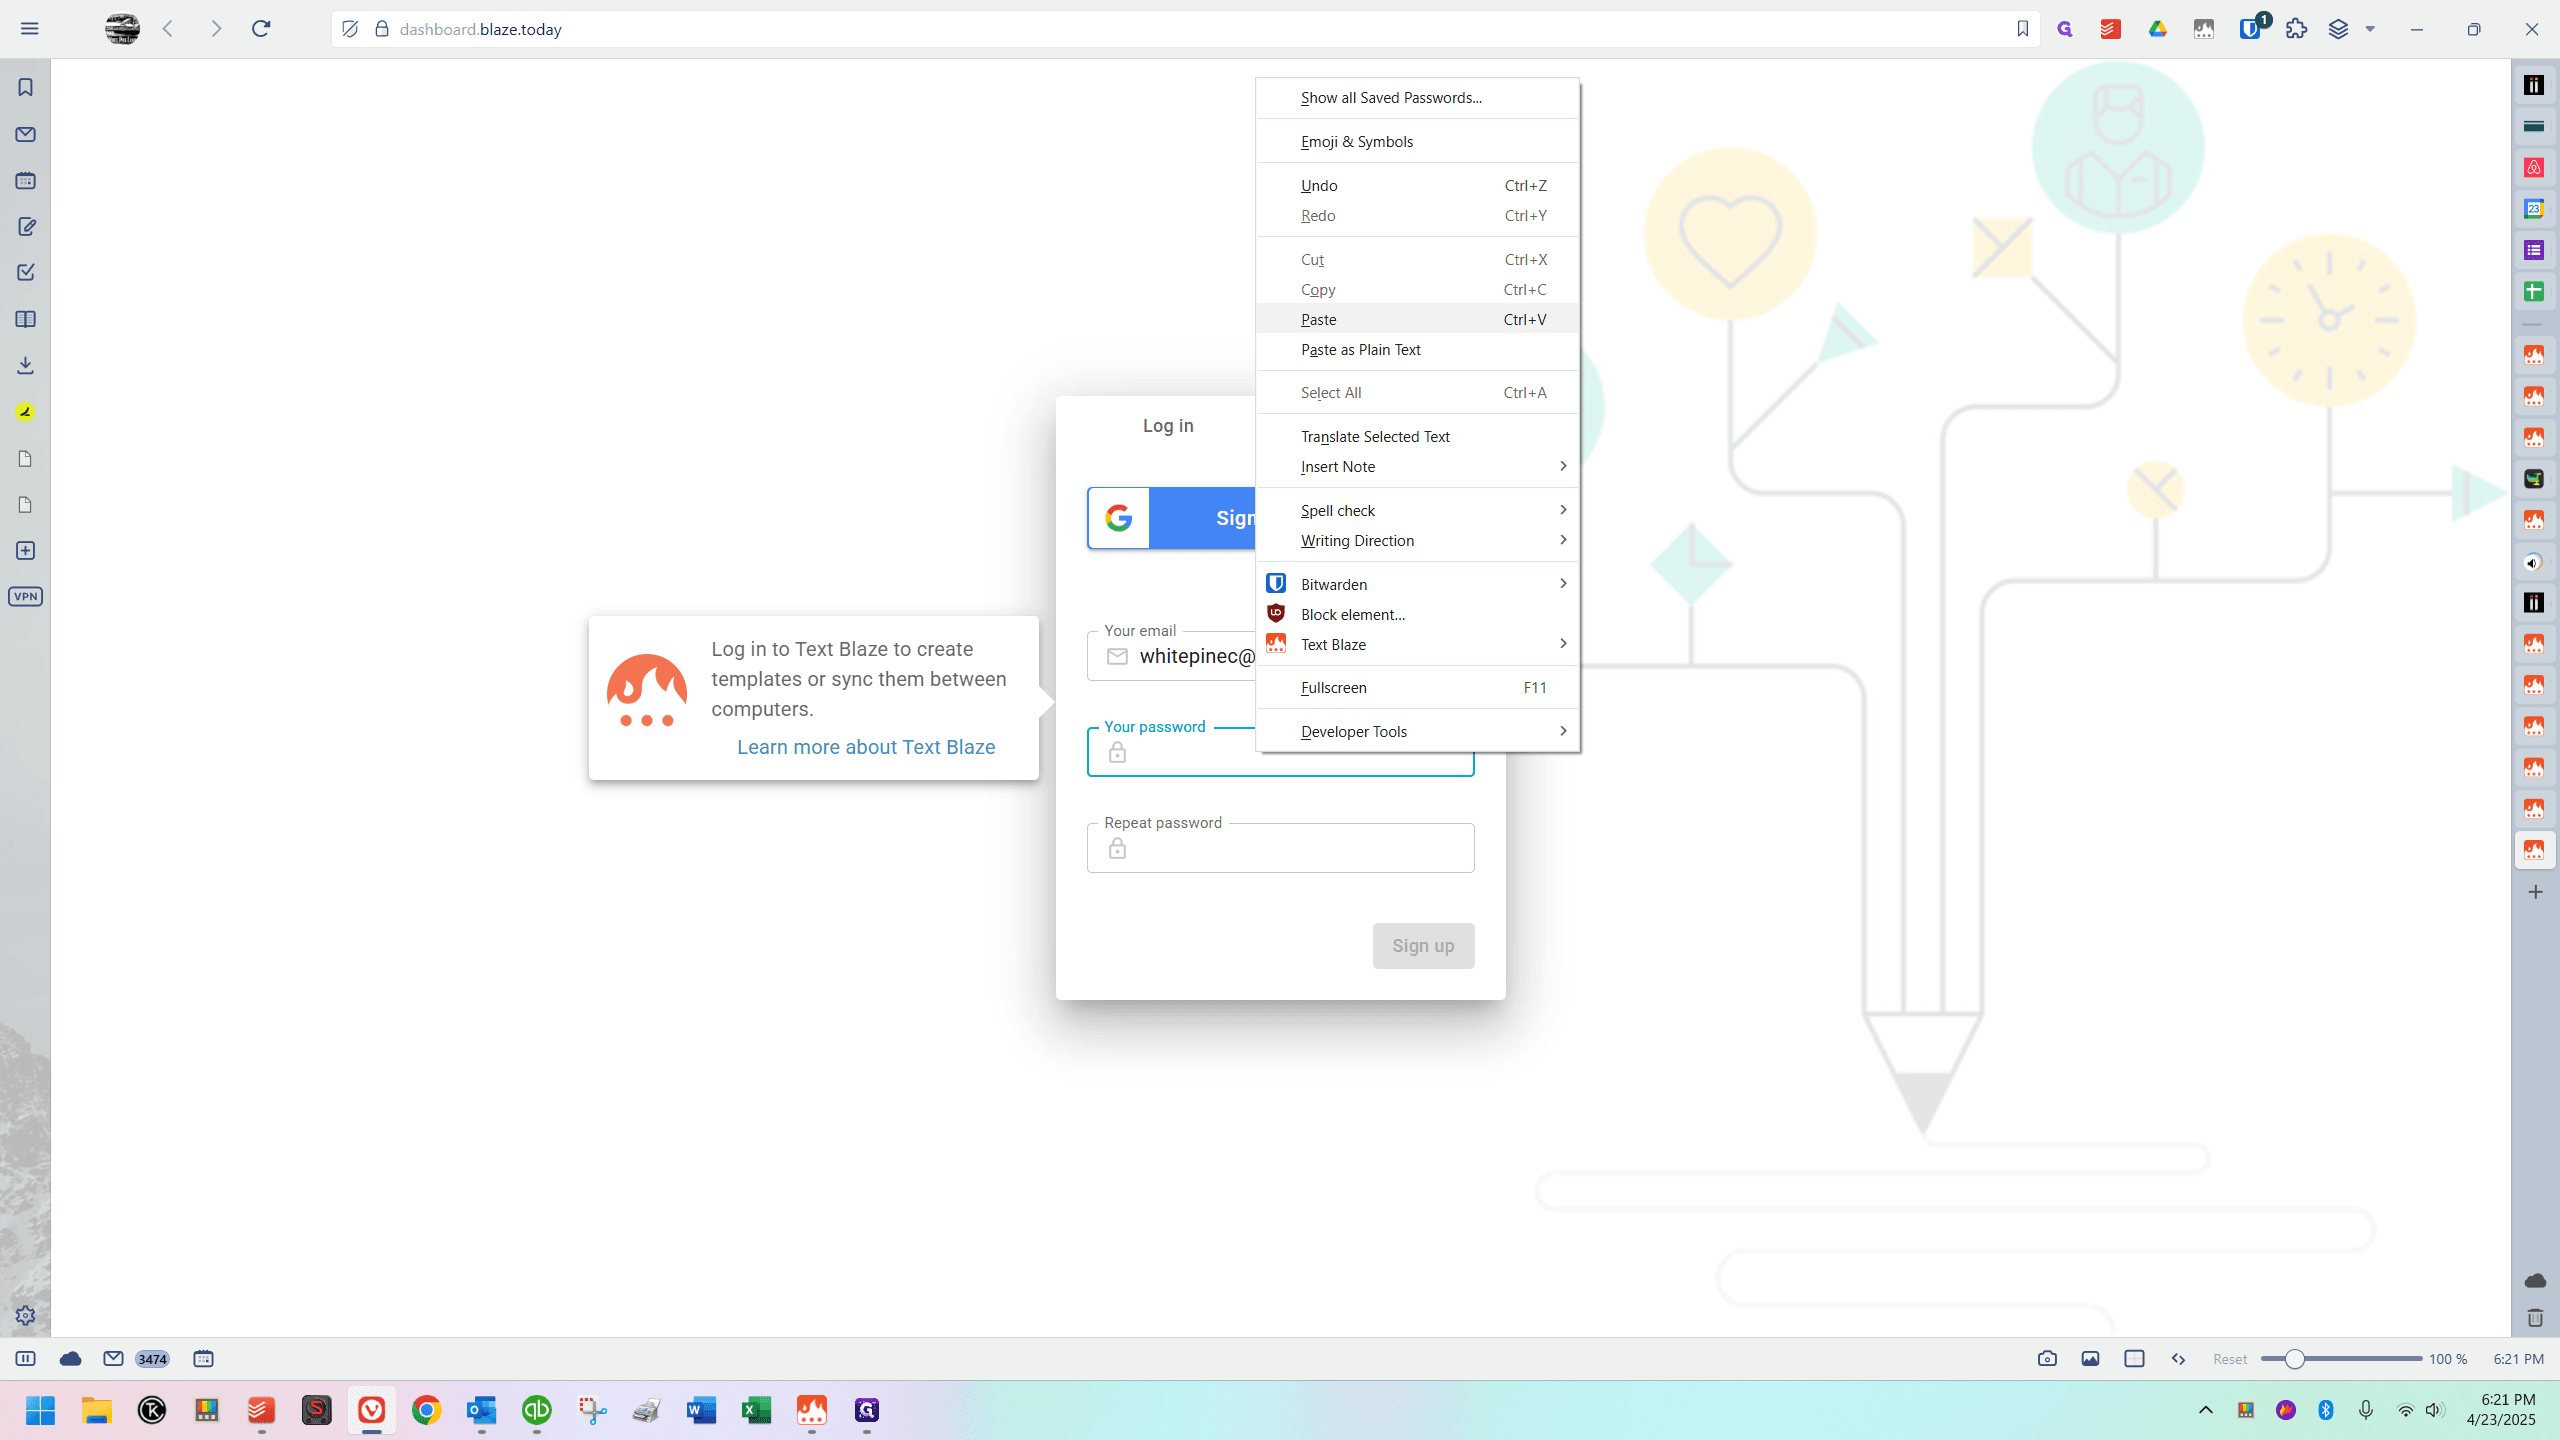
Task: Launch Google Chrome from taskbar
Action: click(x=426, y=1410)
